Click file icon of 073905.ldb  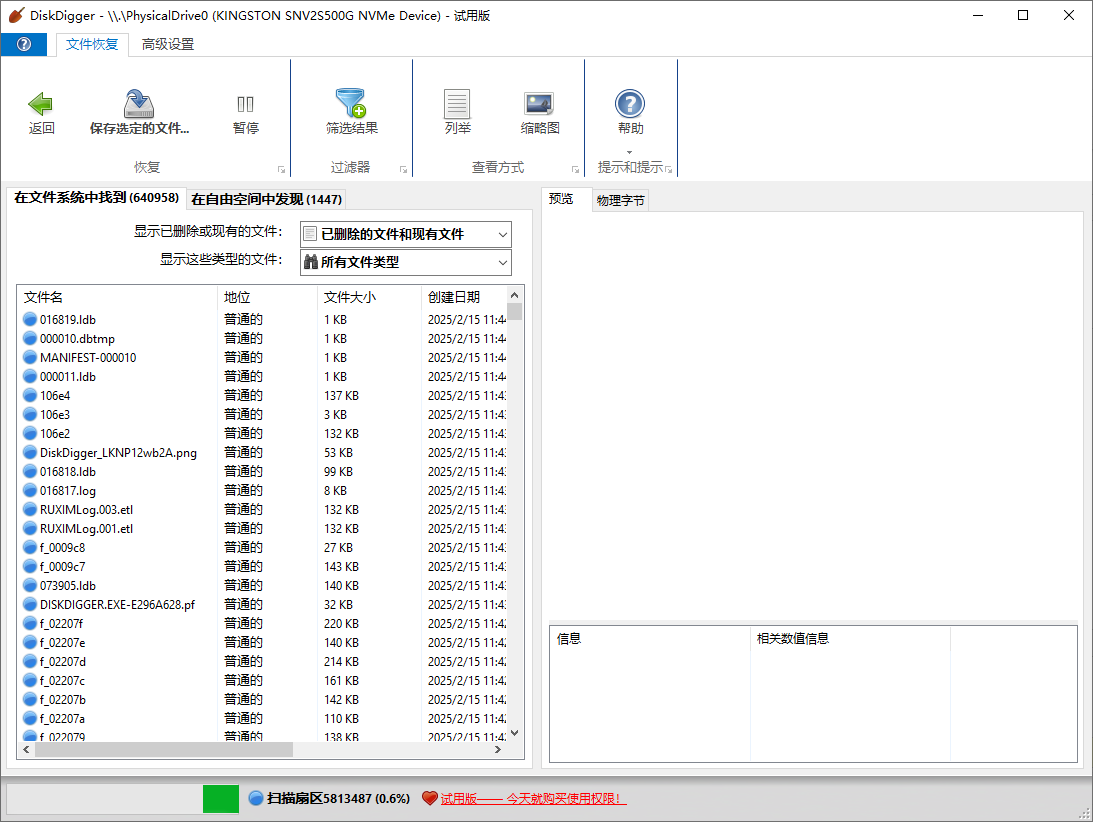tap(30, 586)
